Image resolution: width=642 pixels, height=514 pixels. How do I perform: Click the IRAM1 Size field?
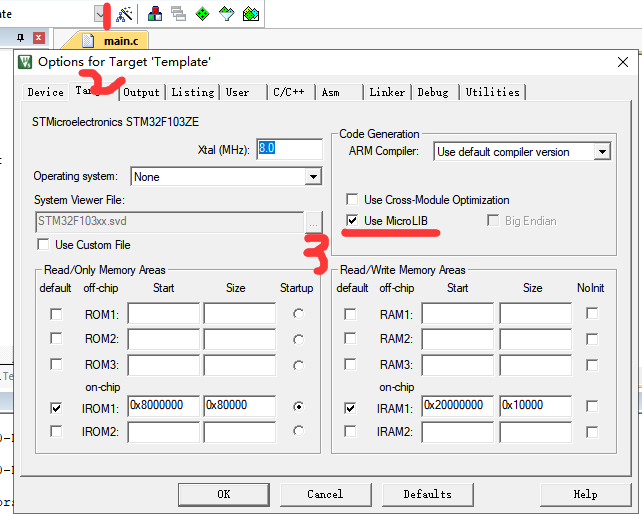click(536, 406)
